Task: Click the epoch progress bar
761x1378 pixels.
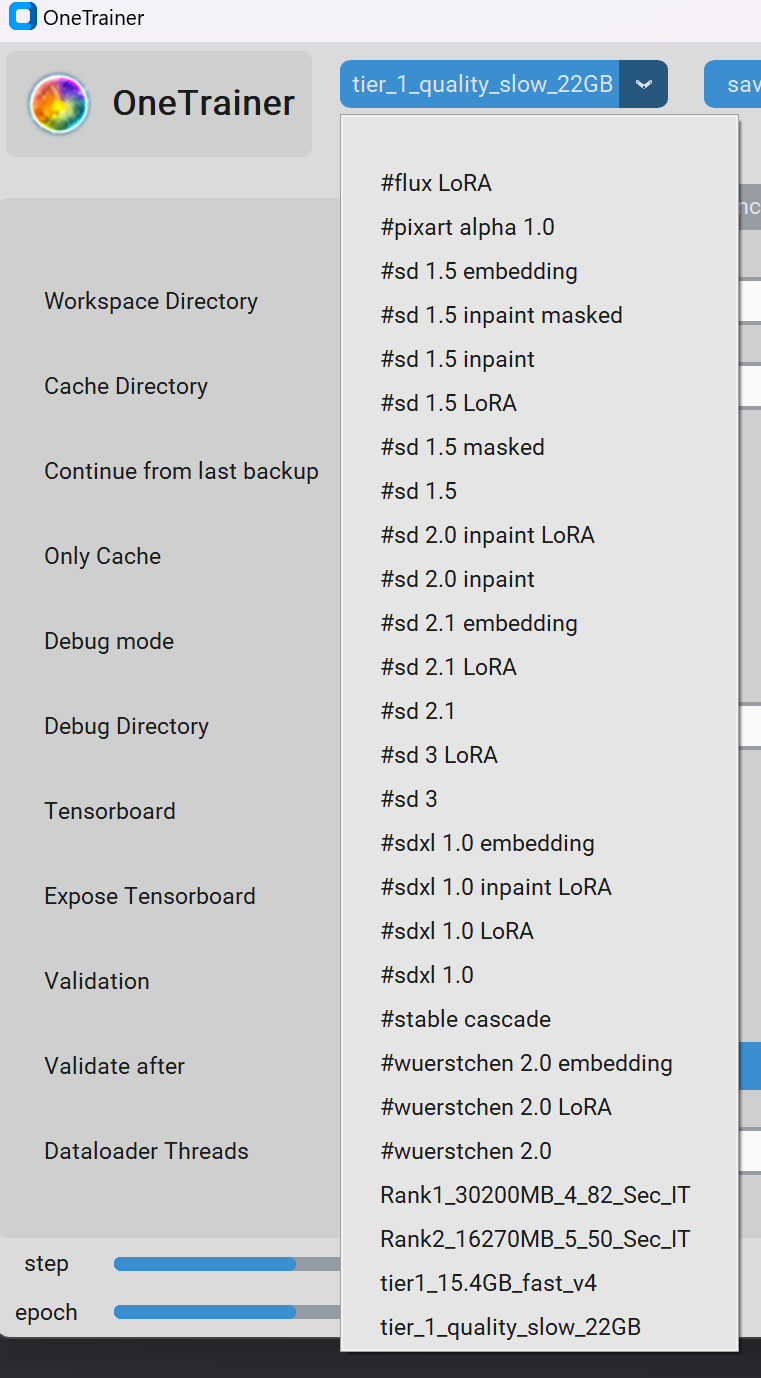Action: pyautogui.click(x=226, y=1312)
